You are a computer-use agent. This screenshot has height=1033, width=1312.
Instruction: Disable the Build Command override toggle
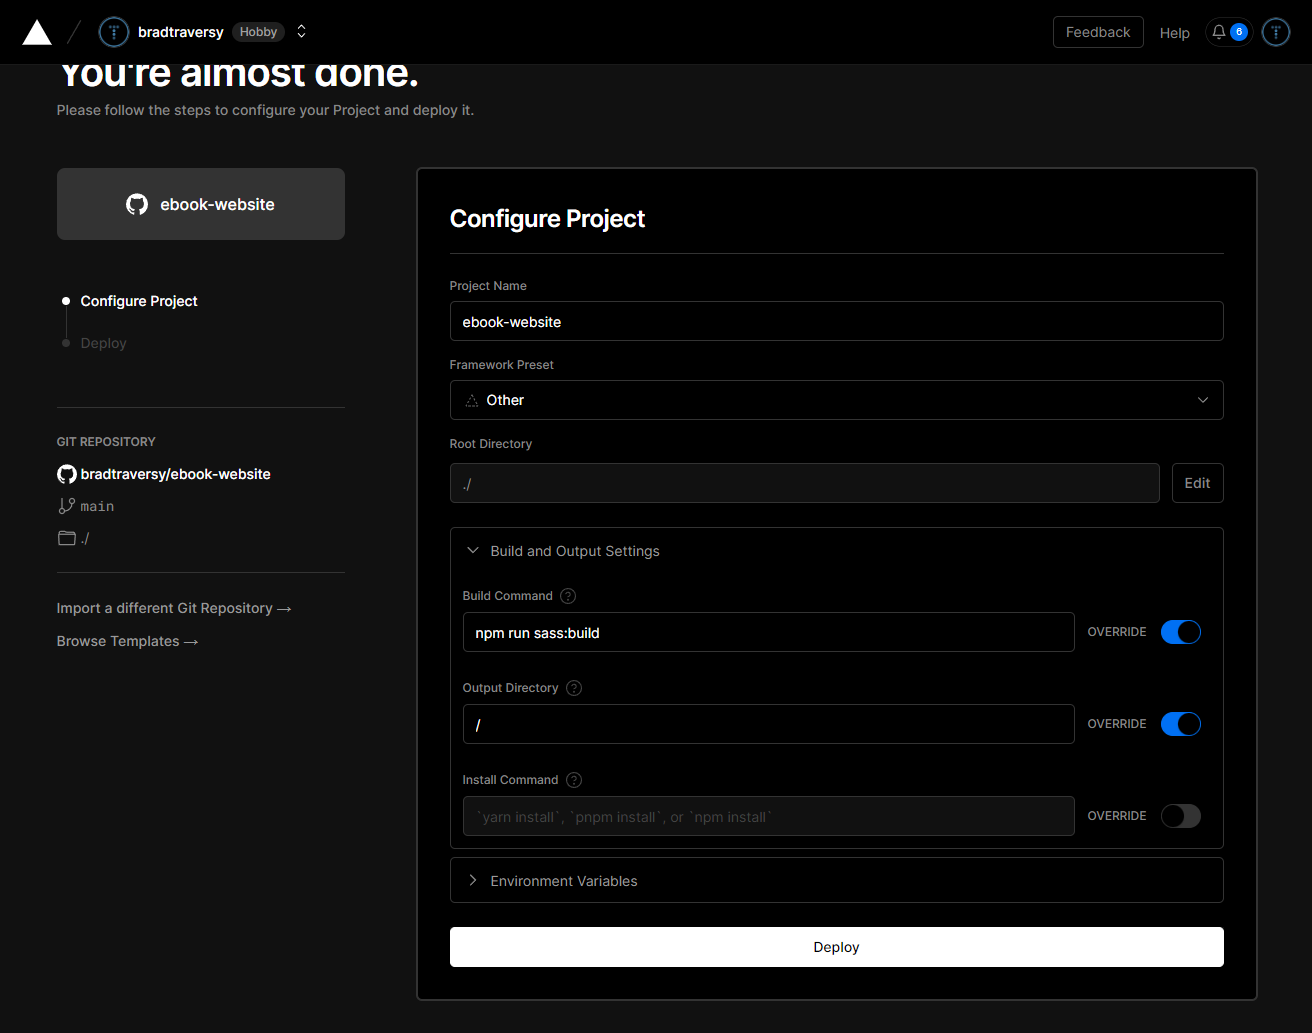coord(1180,632)
